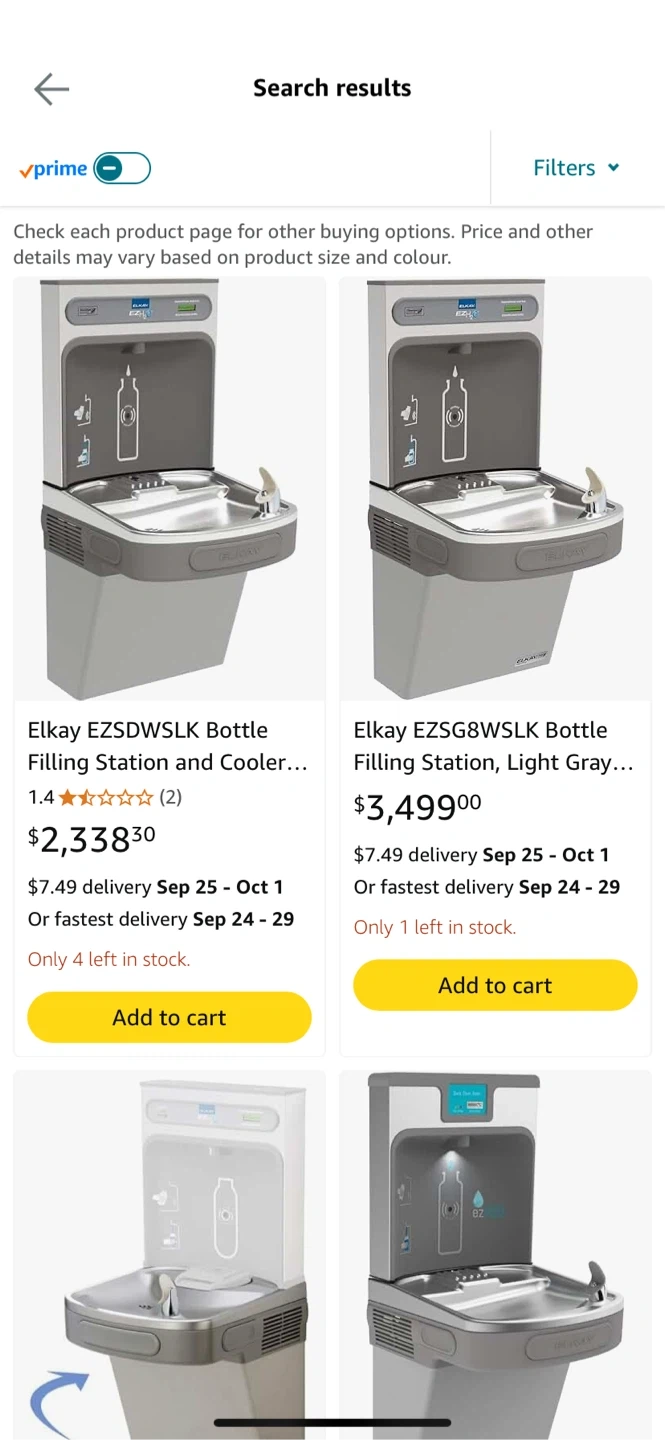Viewport: 665px width, 1440px height.
Task: Add the $3,499.00 Elkay station to cart
Action: point(495,985)
